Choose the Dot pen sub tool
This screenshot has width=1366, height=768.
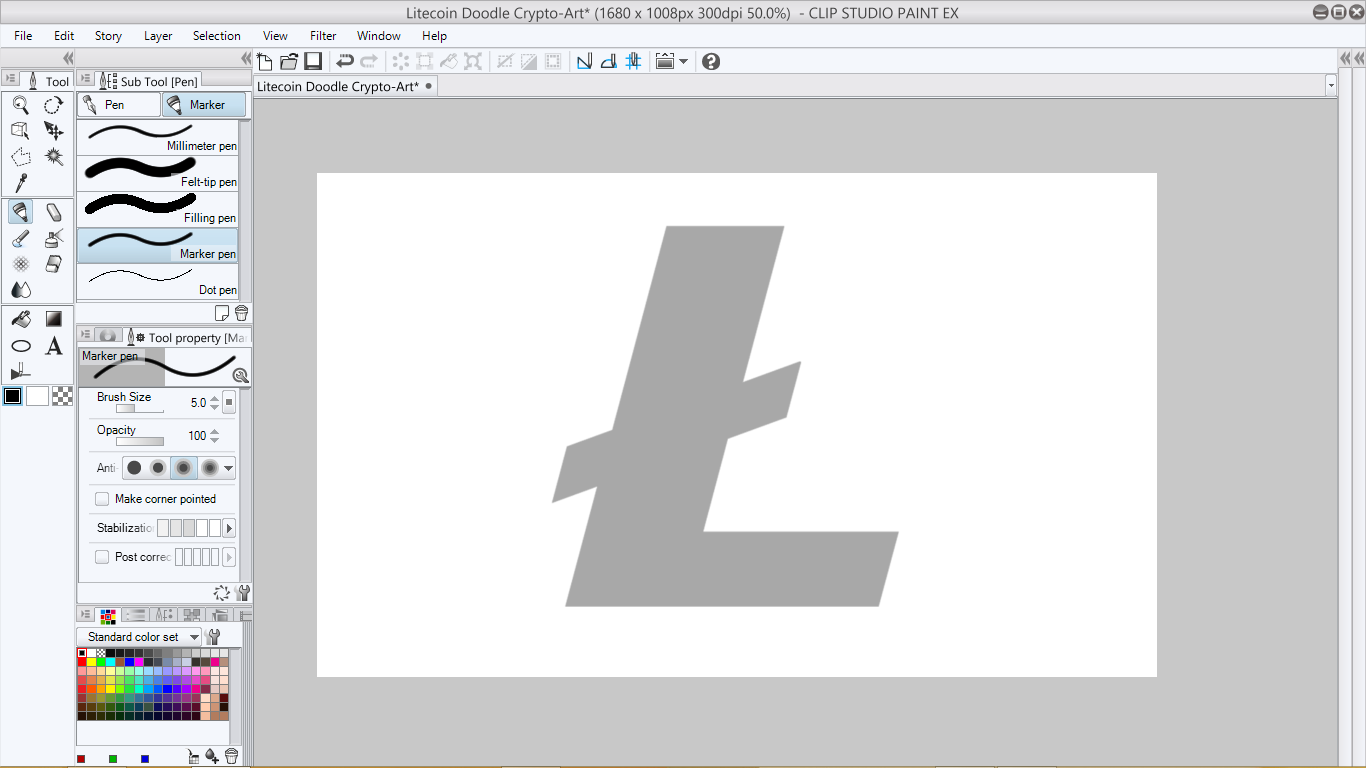[x=158, y=282]
